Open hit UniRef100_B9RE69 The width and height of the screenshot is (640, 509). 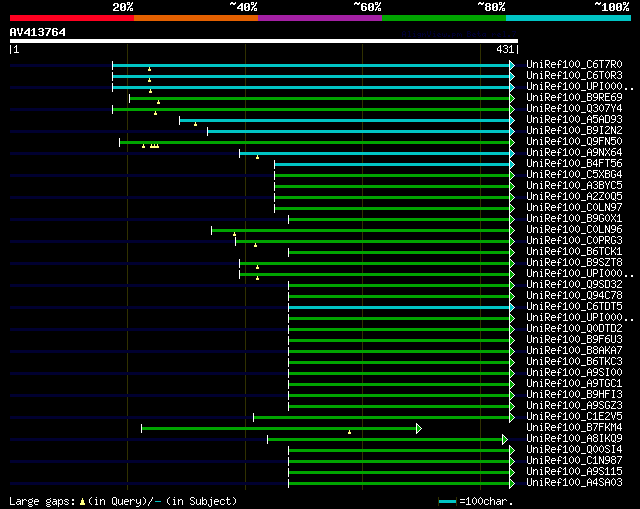(x=574, y=98)
